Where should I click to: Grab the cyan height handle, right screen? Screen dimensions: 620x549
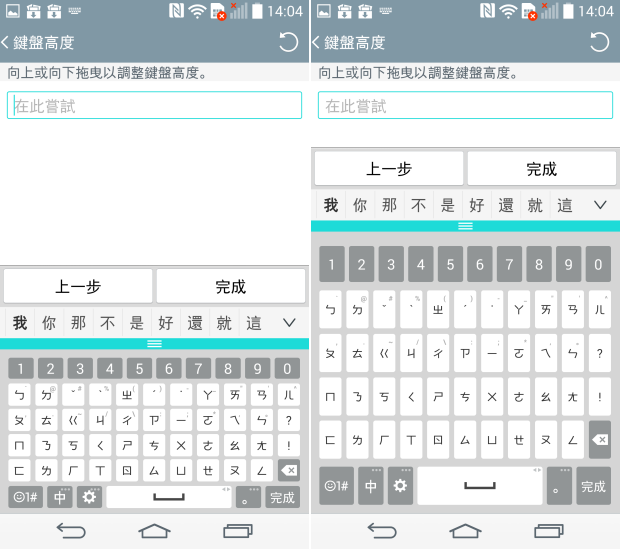click(x=465, y=226)
